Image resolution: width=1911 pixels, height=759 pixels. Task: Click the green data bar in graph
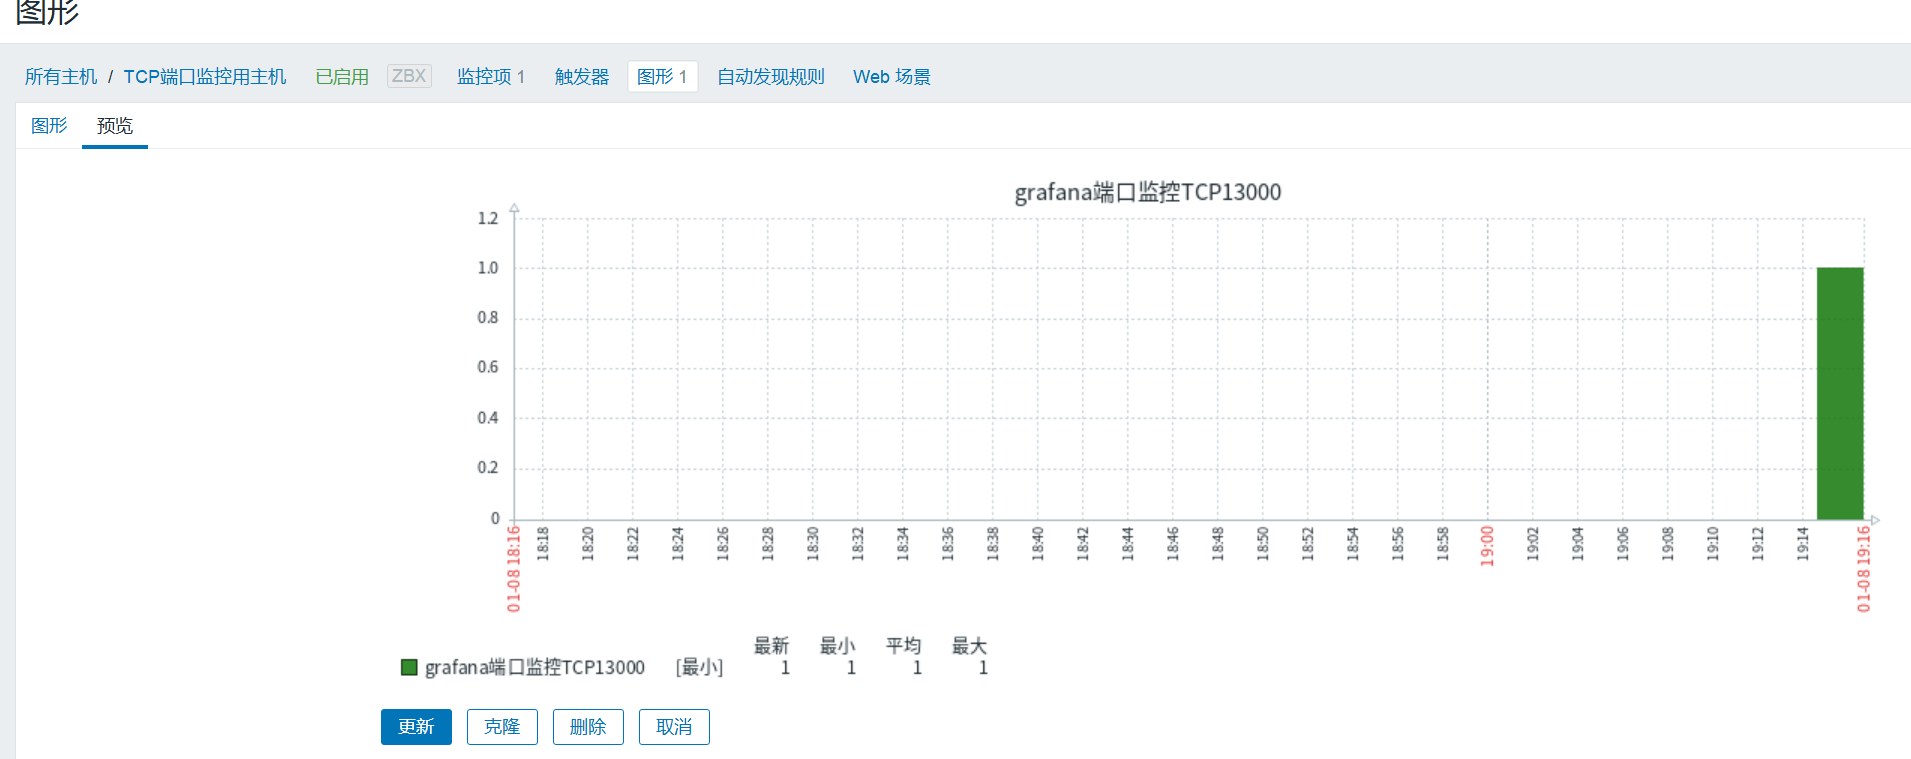pos(1840,393)
